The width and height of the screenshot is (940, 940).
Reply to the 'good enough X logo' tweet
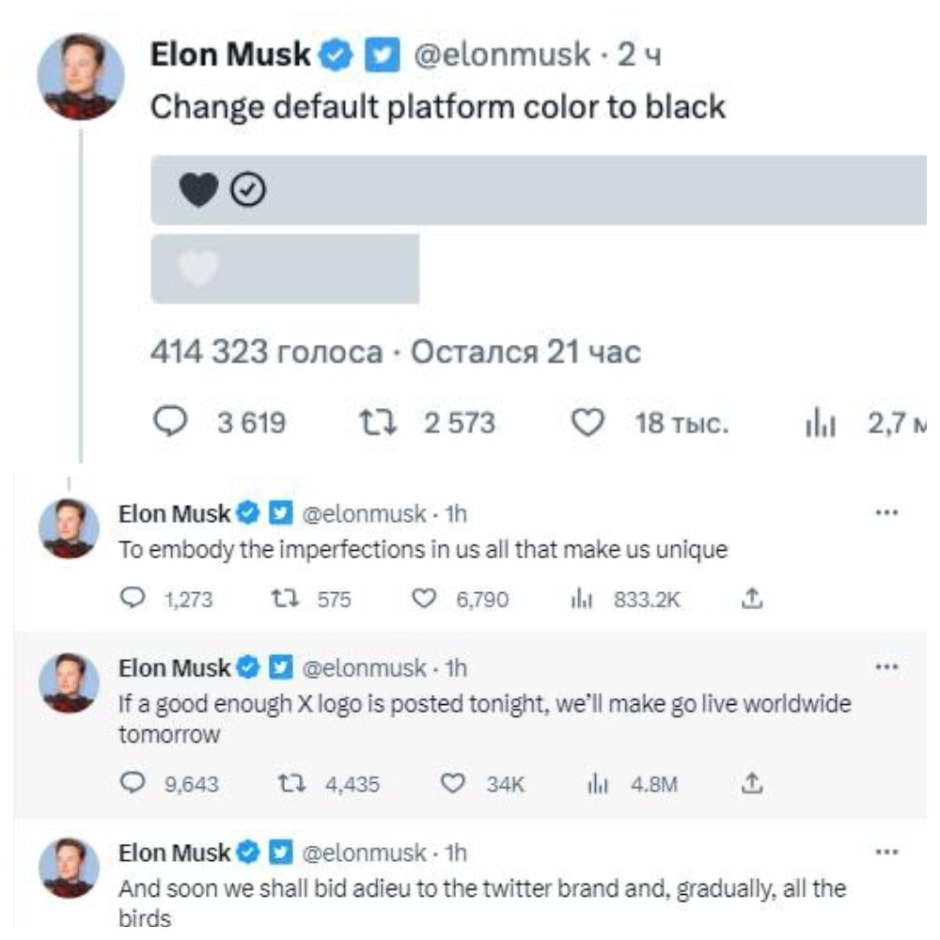[x=132, y=784]
